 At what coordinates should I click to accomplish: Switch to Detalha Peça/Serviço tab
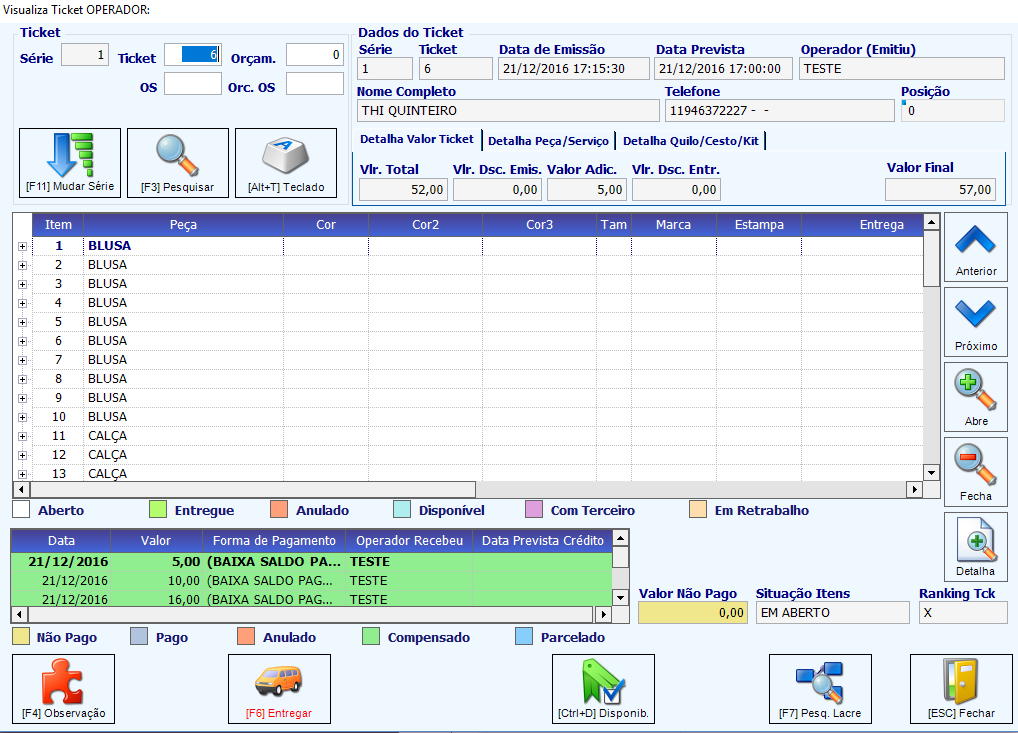[x=548, y=141]
